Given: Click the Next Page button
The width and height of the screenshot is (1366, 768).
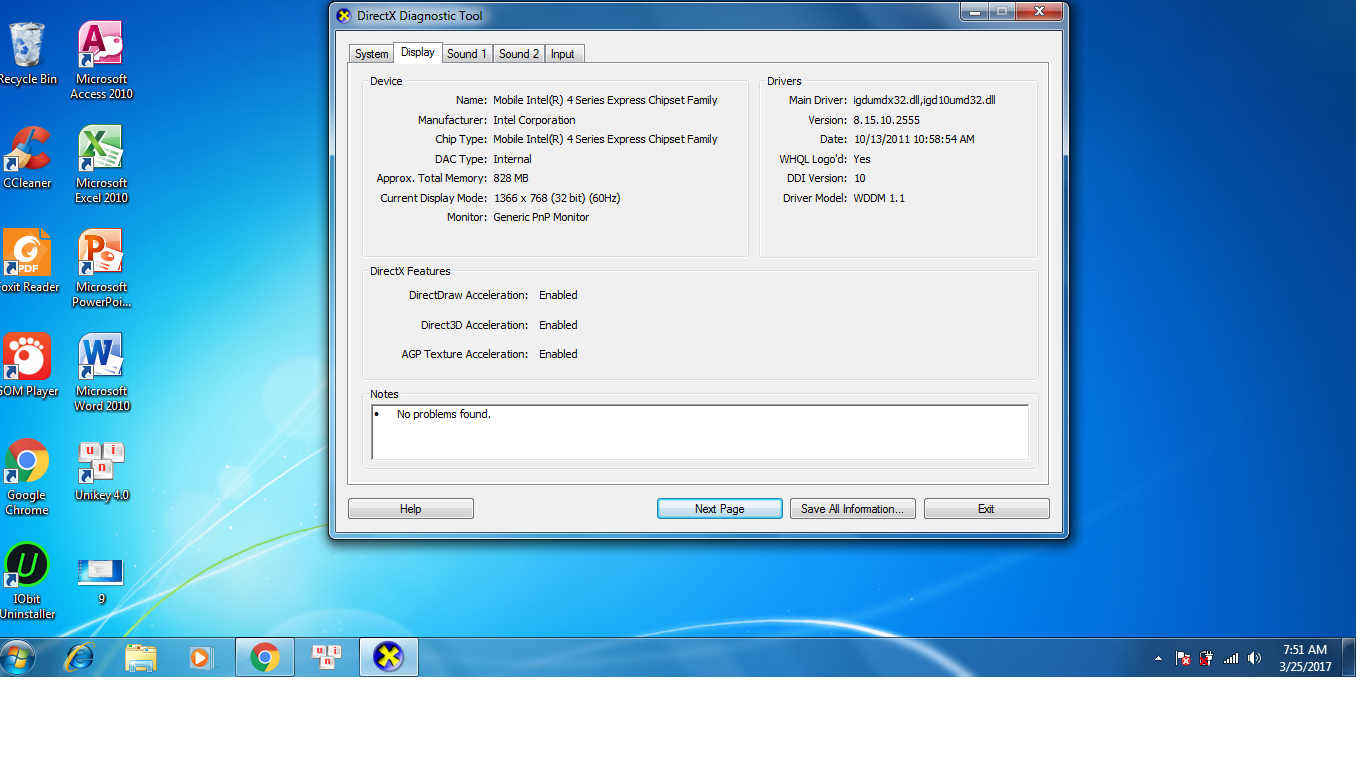Looking at the screenshot, I should (x=720, y=509).
